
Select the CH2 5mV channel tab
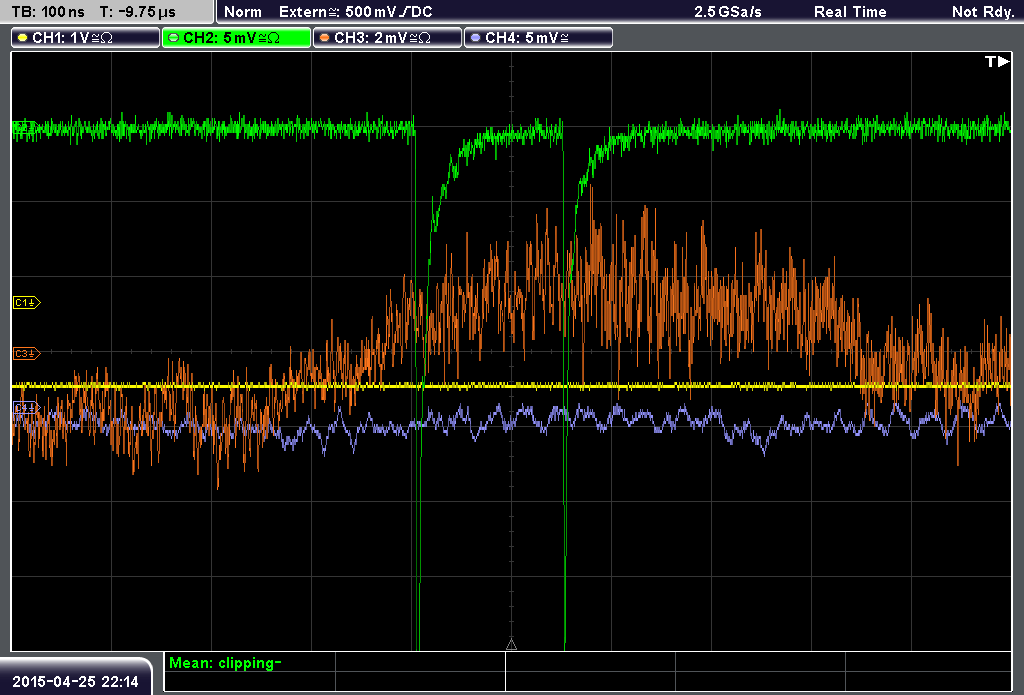coord(236,38)
